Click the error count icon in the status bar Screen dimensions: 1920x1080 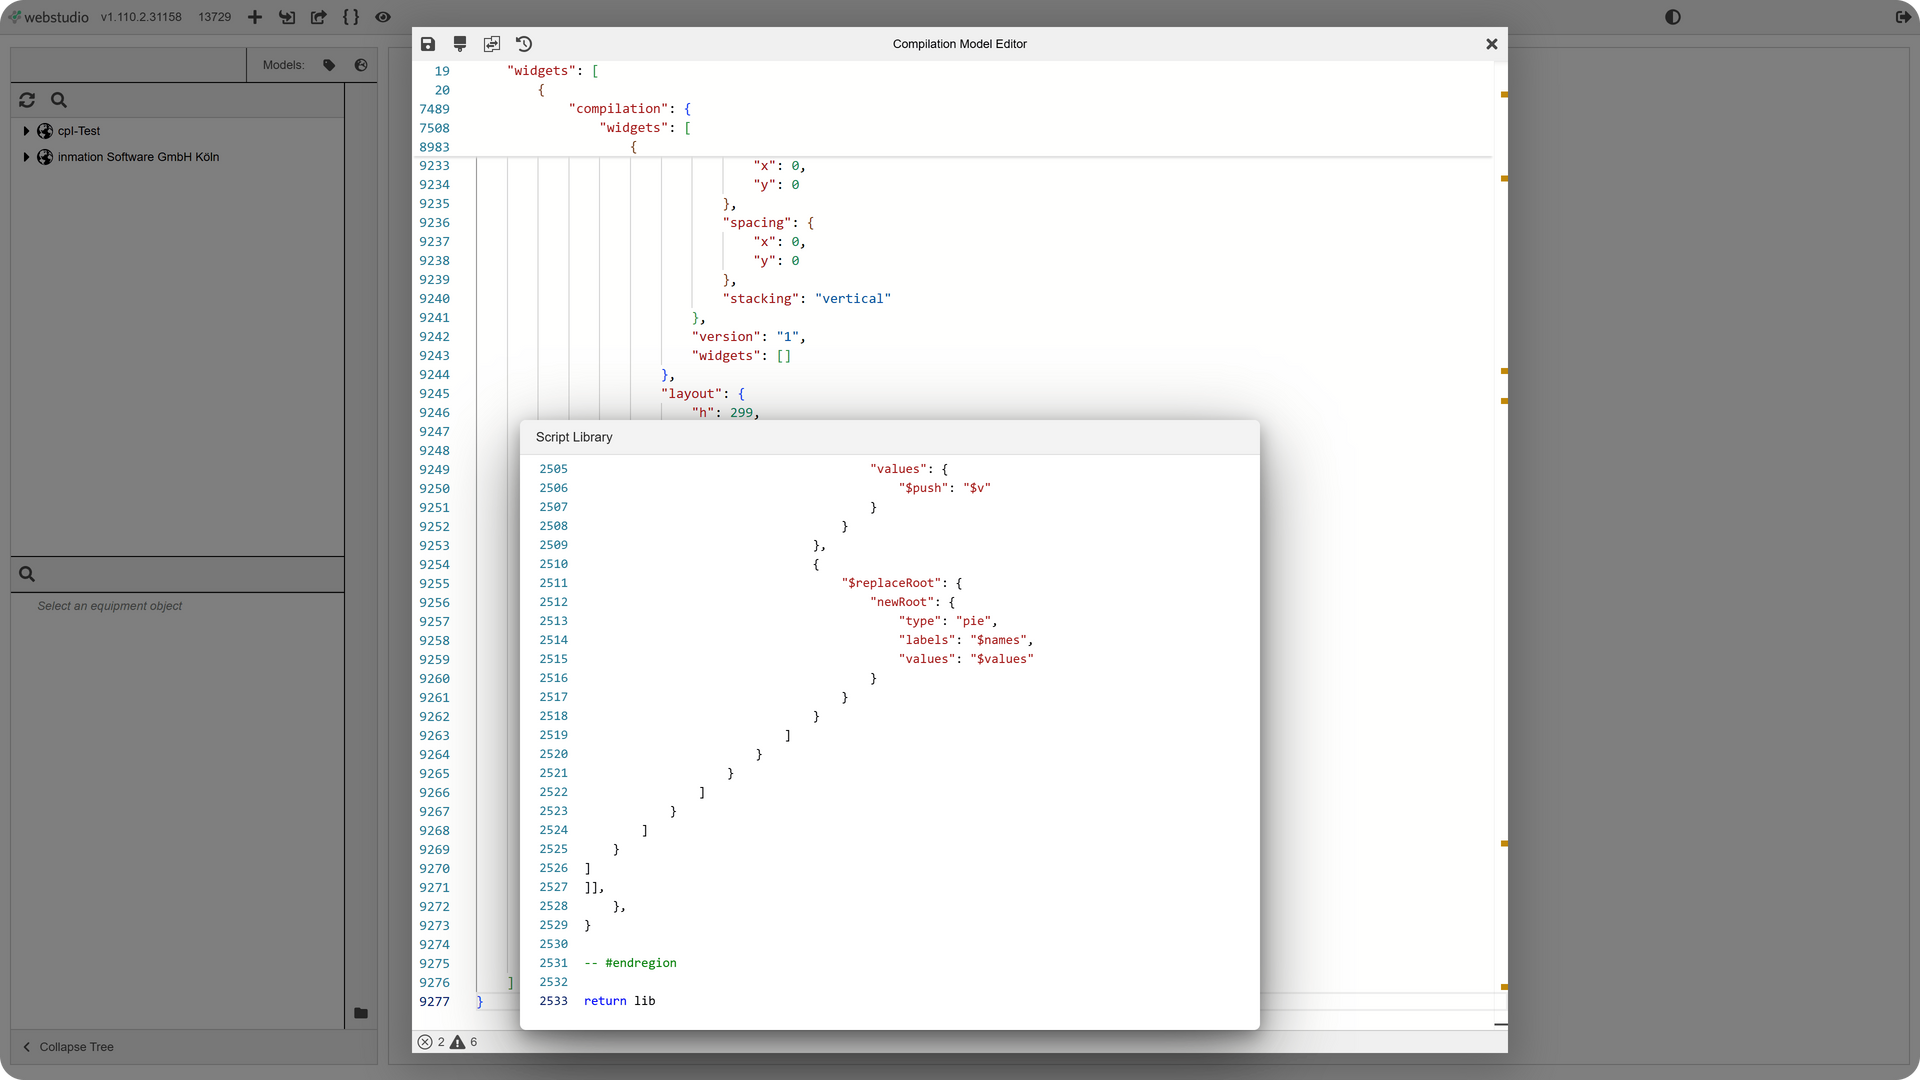click(x=425, y=1042)
